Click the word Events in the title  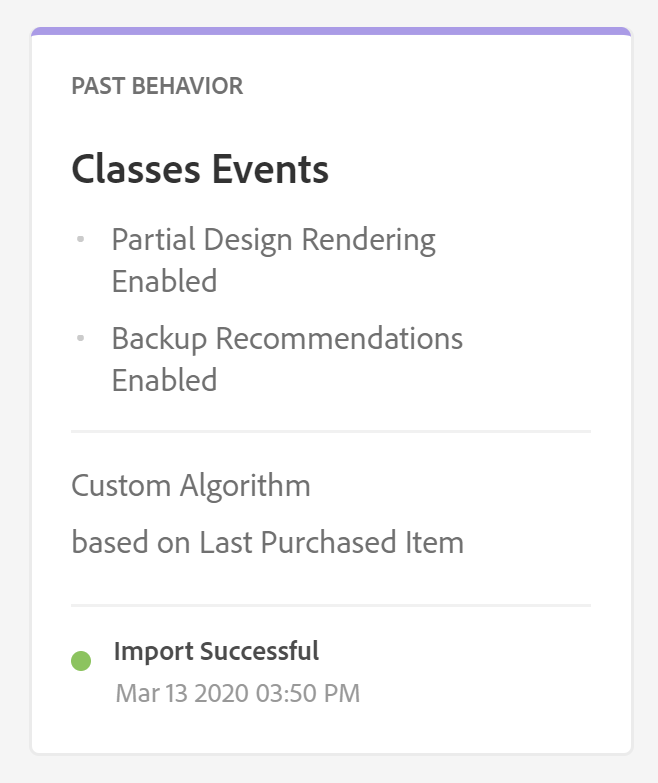[x=265, y=170]
